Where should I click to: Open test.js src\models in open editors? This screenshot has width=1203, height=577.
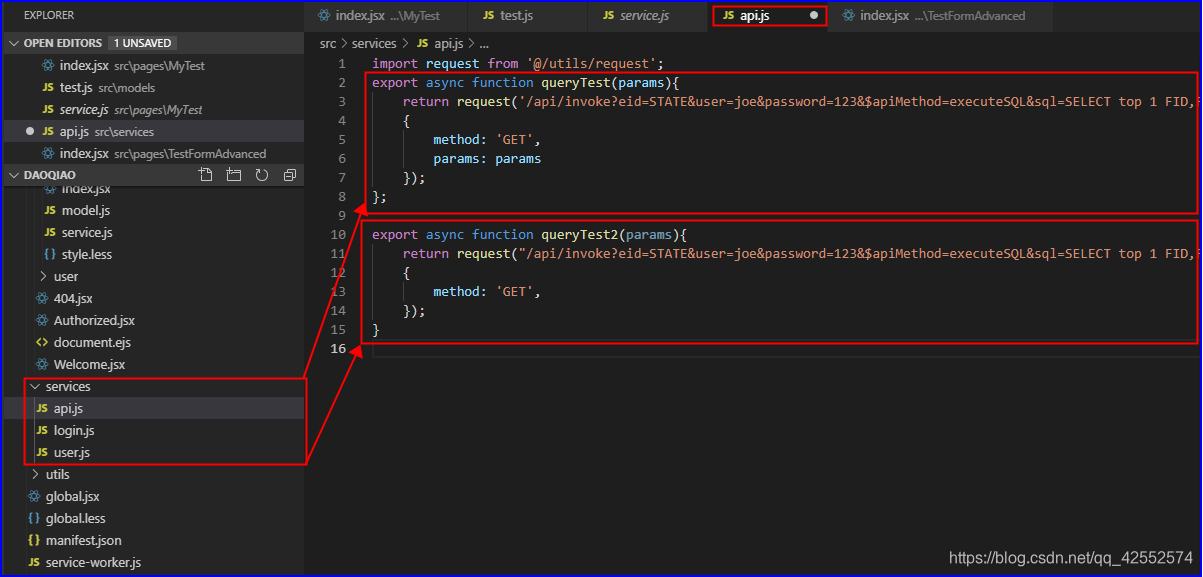152,88
